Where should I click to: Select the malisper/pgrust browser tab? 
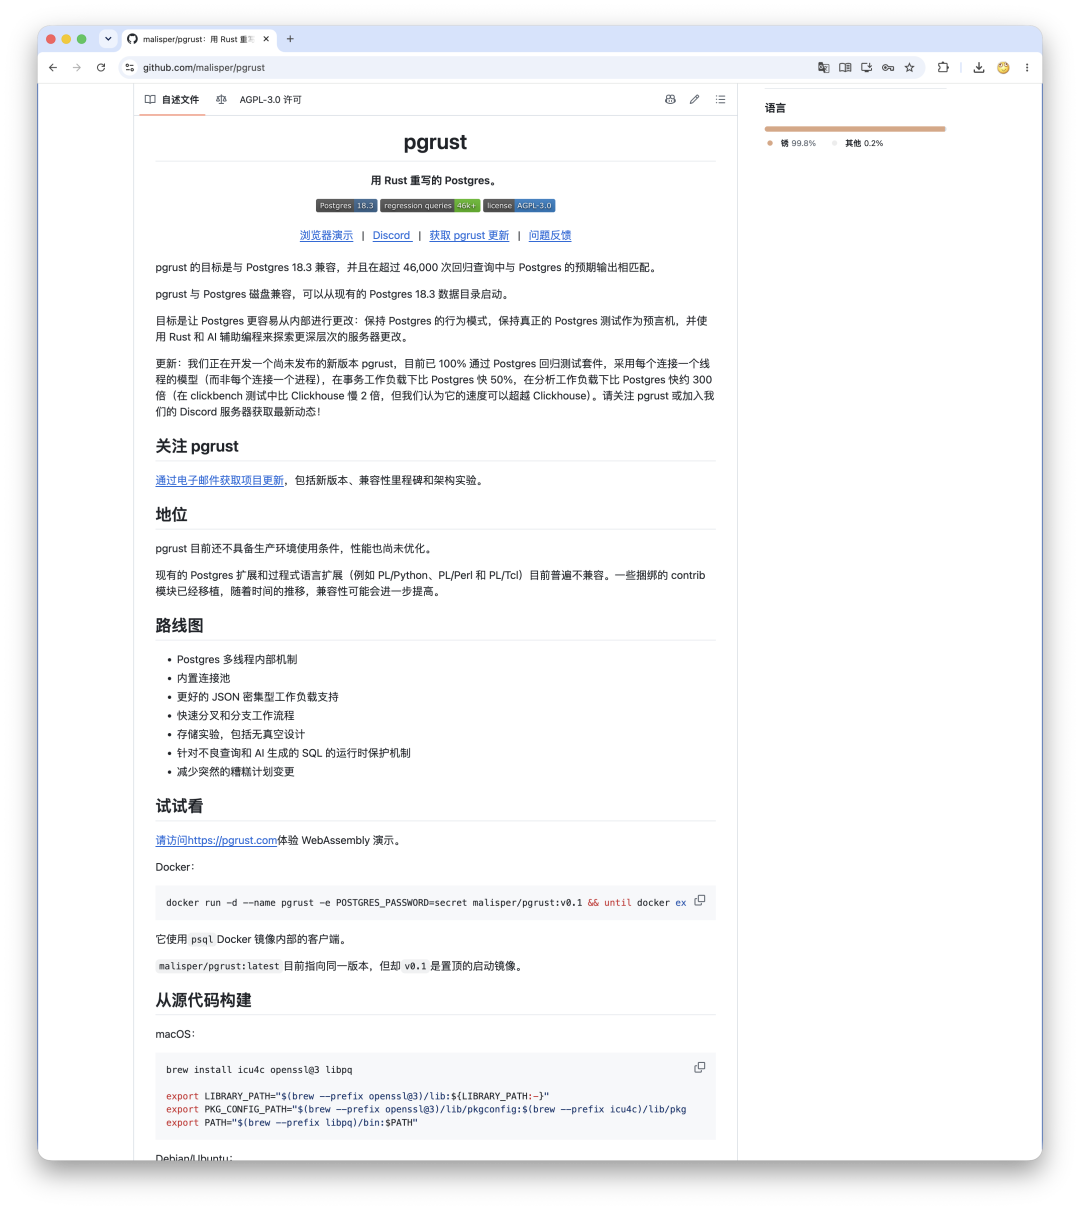coord(198,39)
